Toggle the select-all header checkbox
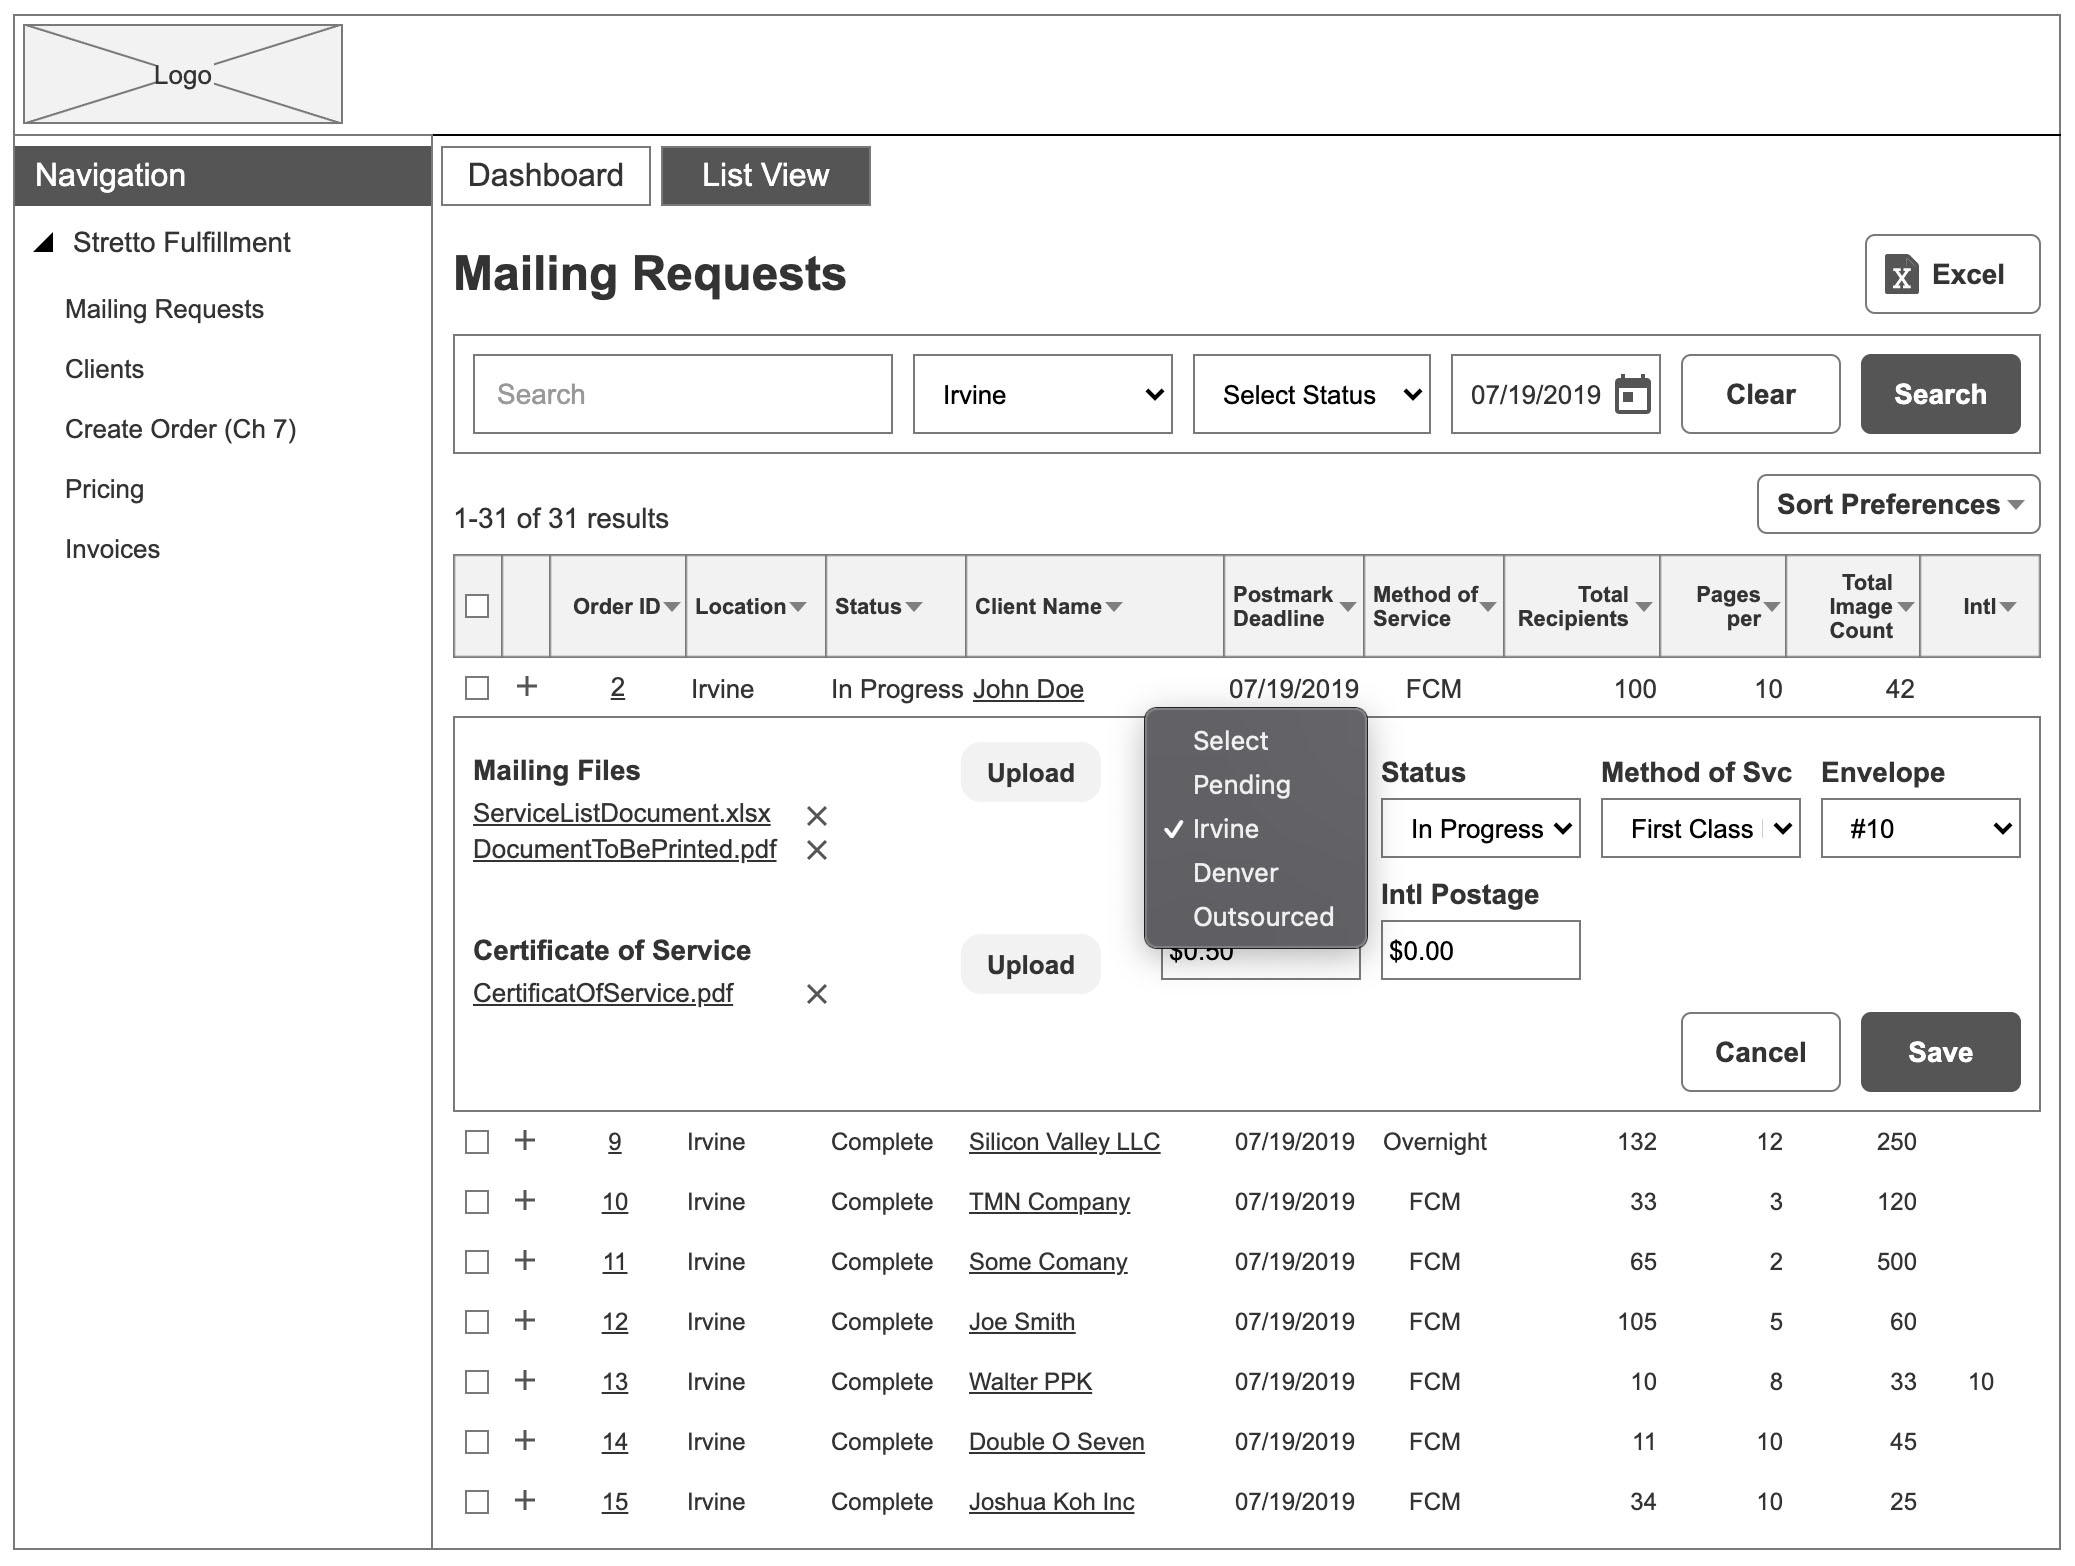This screenshot has width=2075, height=1566. 477,606
